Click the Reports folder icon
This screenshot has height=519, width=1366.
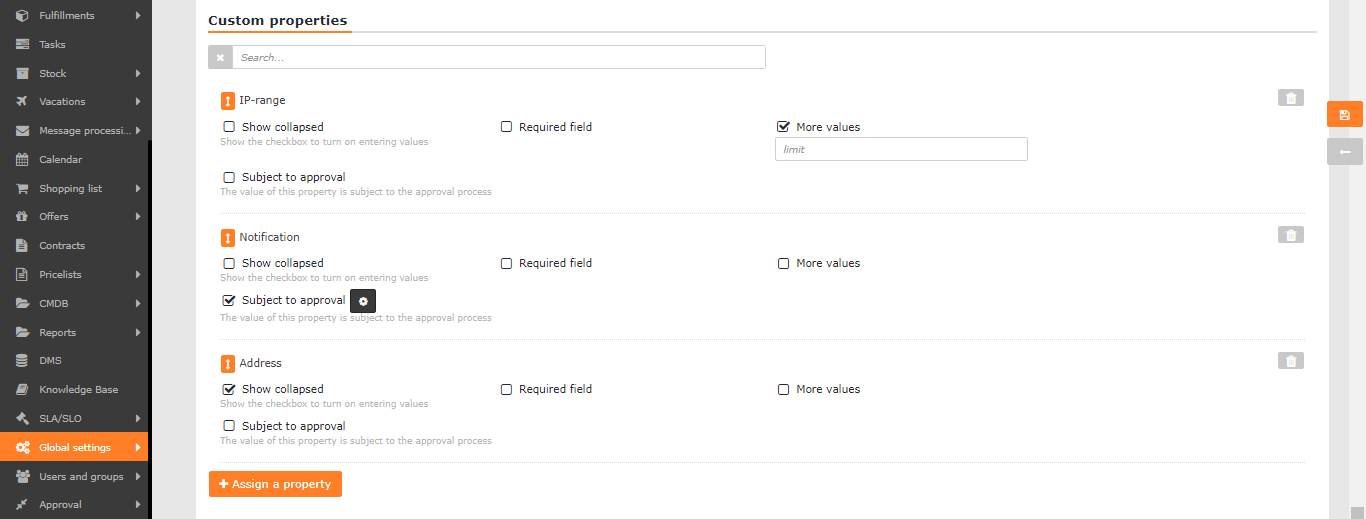[21, 332]
